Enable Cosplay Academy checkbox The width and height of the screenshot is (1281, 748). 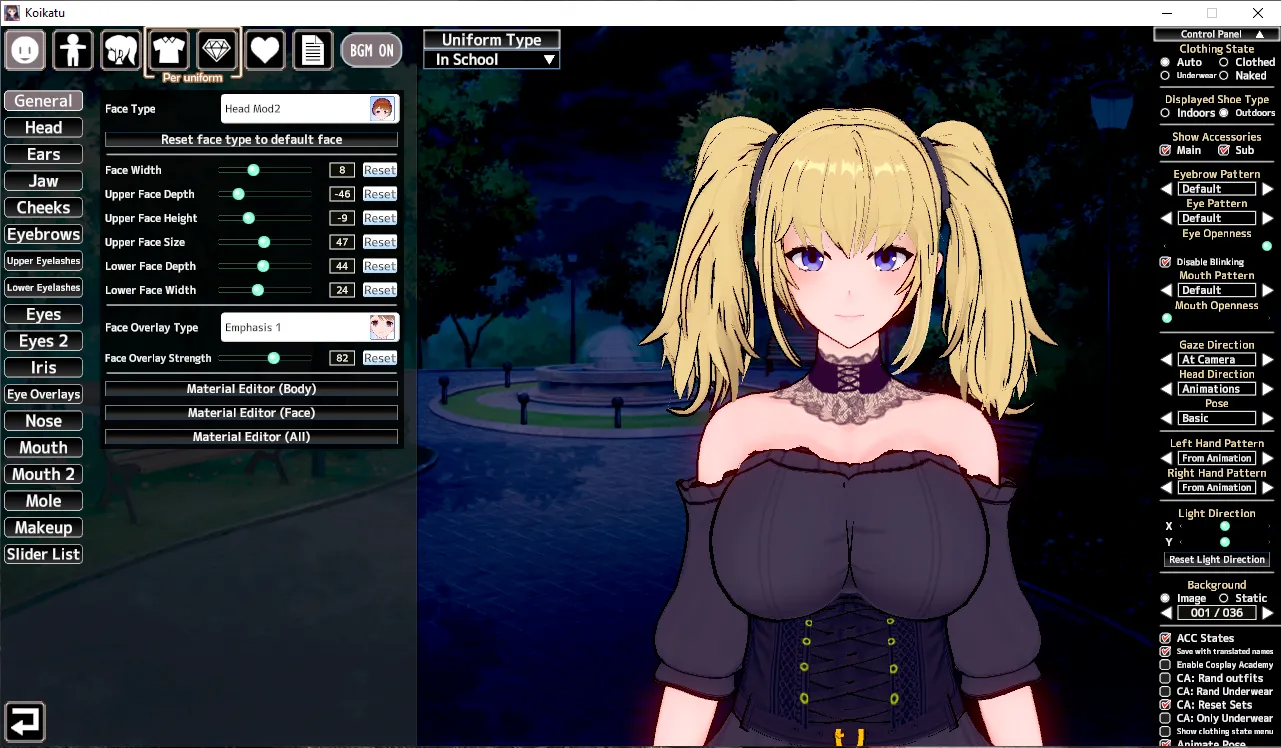pyautogui.click(x=1165, y=665)
